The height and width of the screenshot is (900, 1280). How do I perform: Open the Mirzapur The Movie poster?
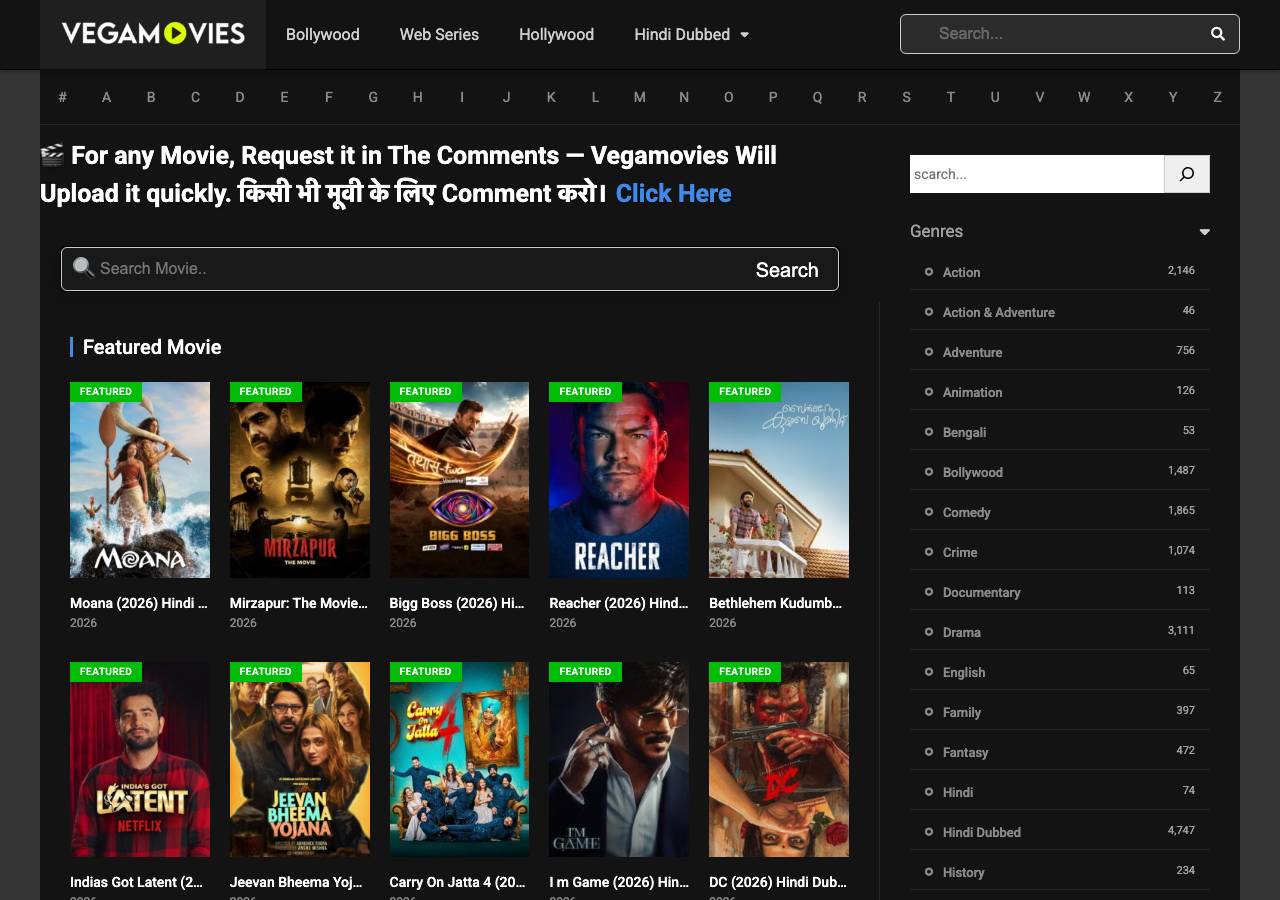coord(300,480)
